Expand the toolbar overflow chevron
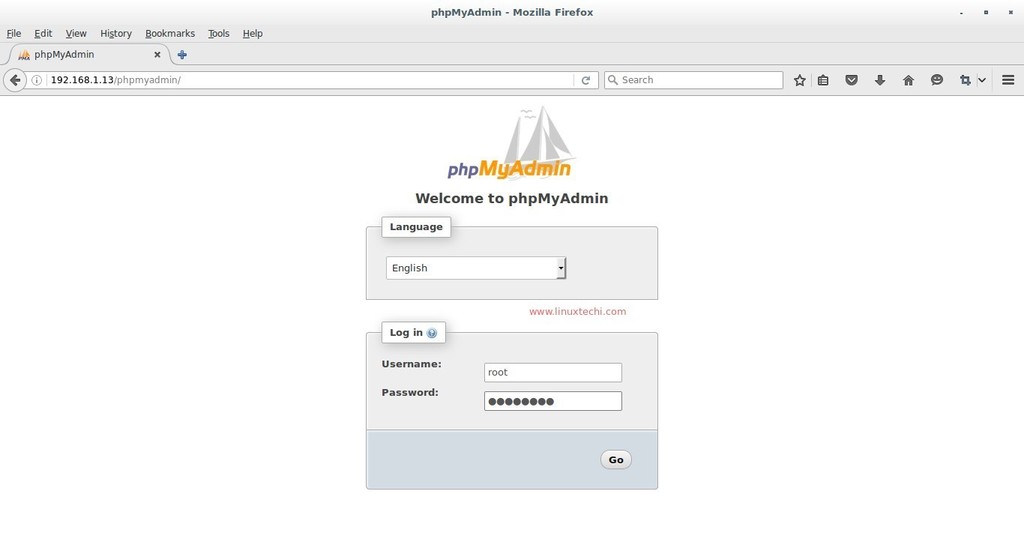This screenshot has height=557, width=1024. coord(982,80)
